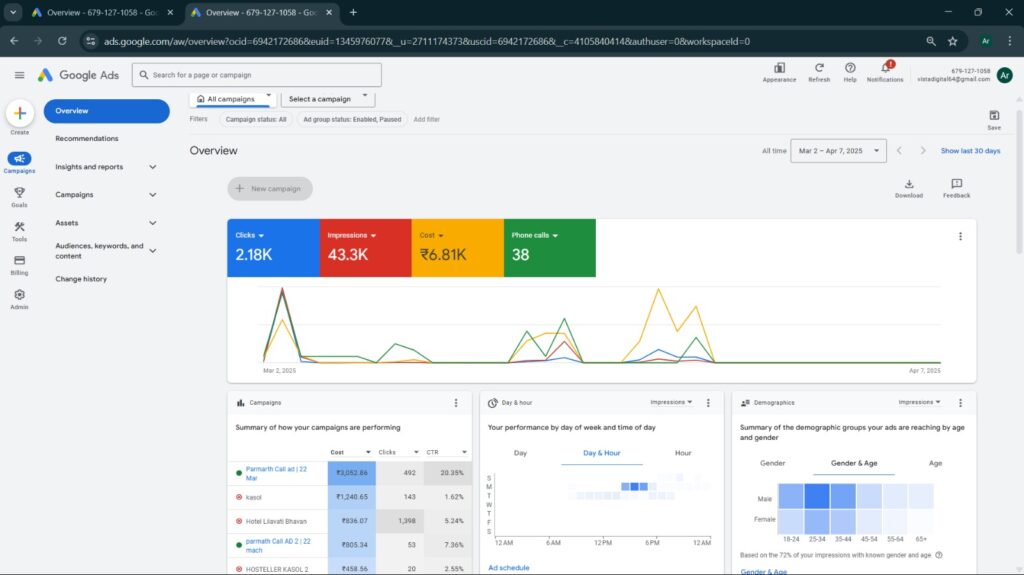Screen dimensions: 1024x575
Task: Click the Google Ads logo
Action: point(78,75)
